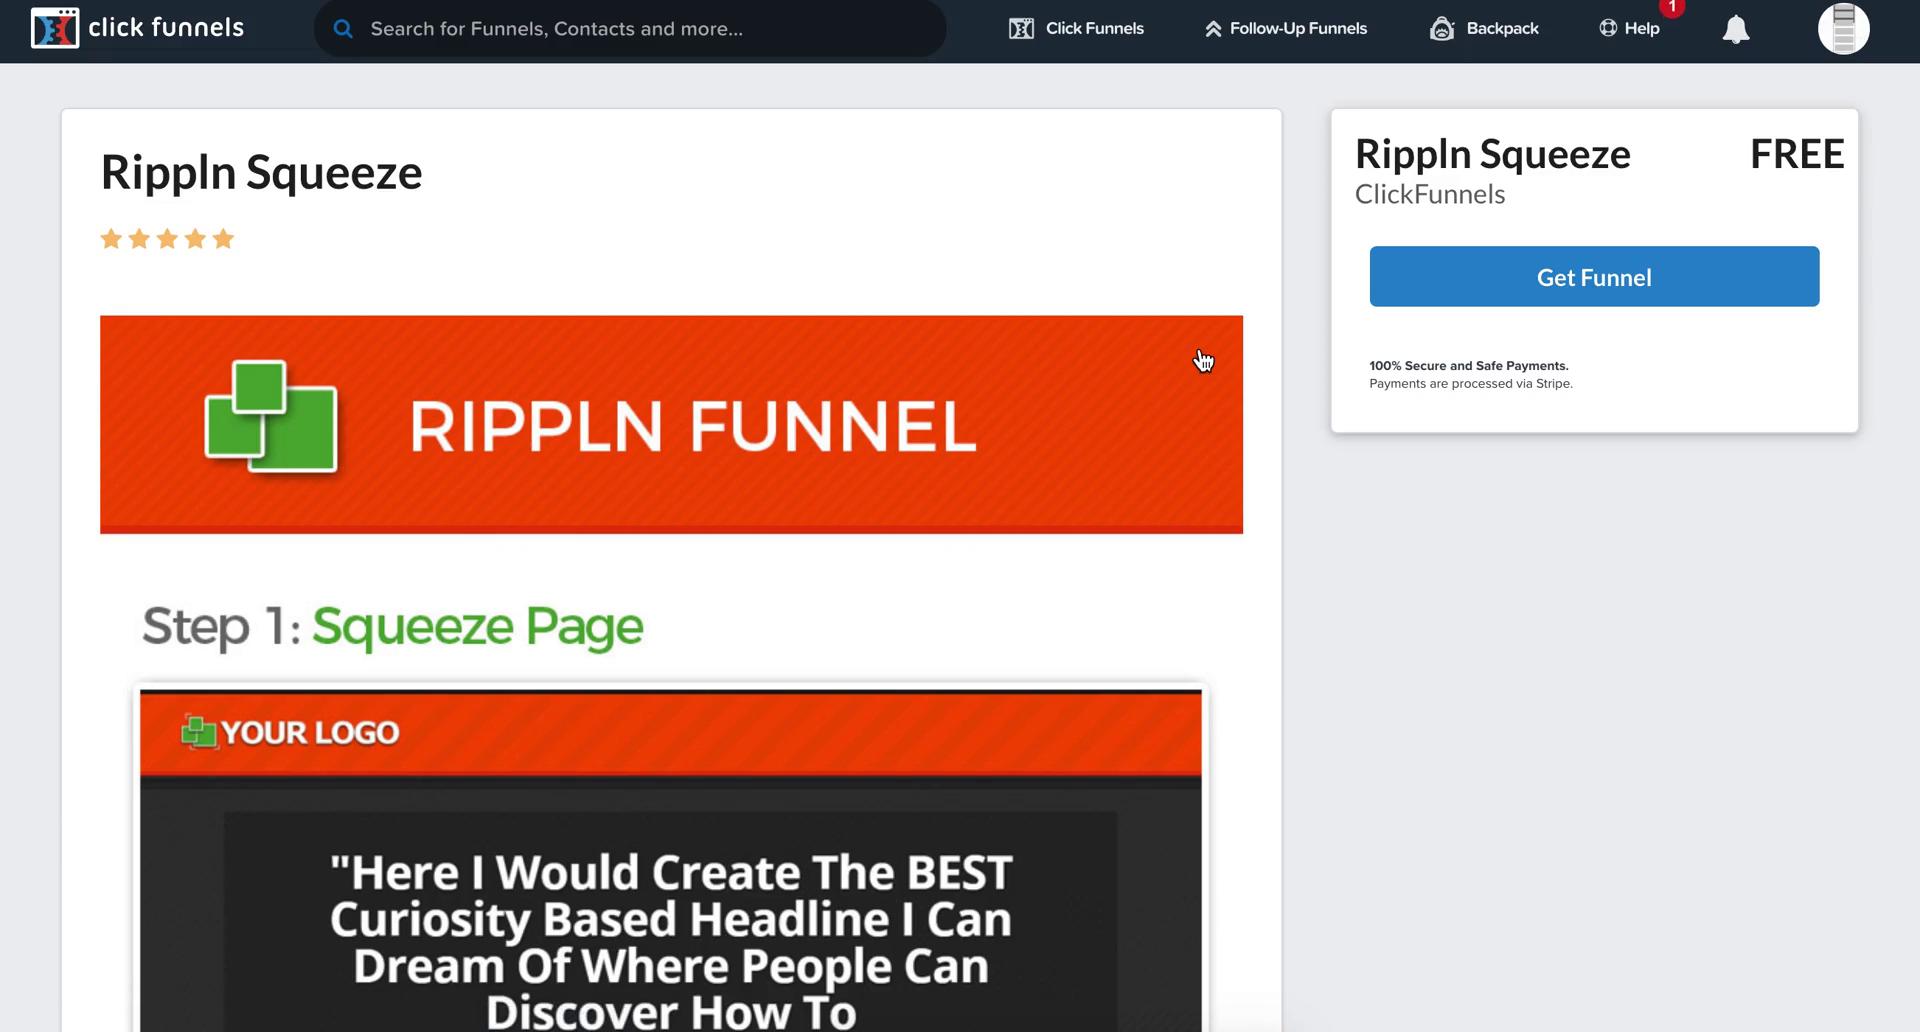Click the 'Step 1: Squeeze Page' heading
Viewport: 1920px width, 1032px height.
(x=393, y=627)
